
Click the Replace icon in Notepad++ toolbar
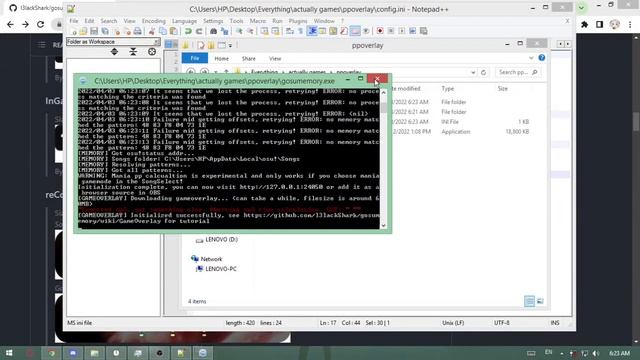(224, 31)
